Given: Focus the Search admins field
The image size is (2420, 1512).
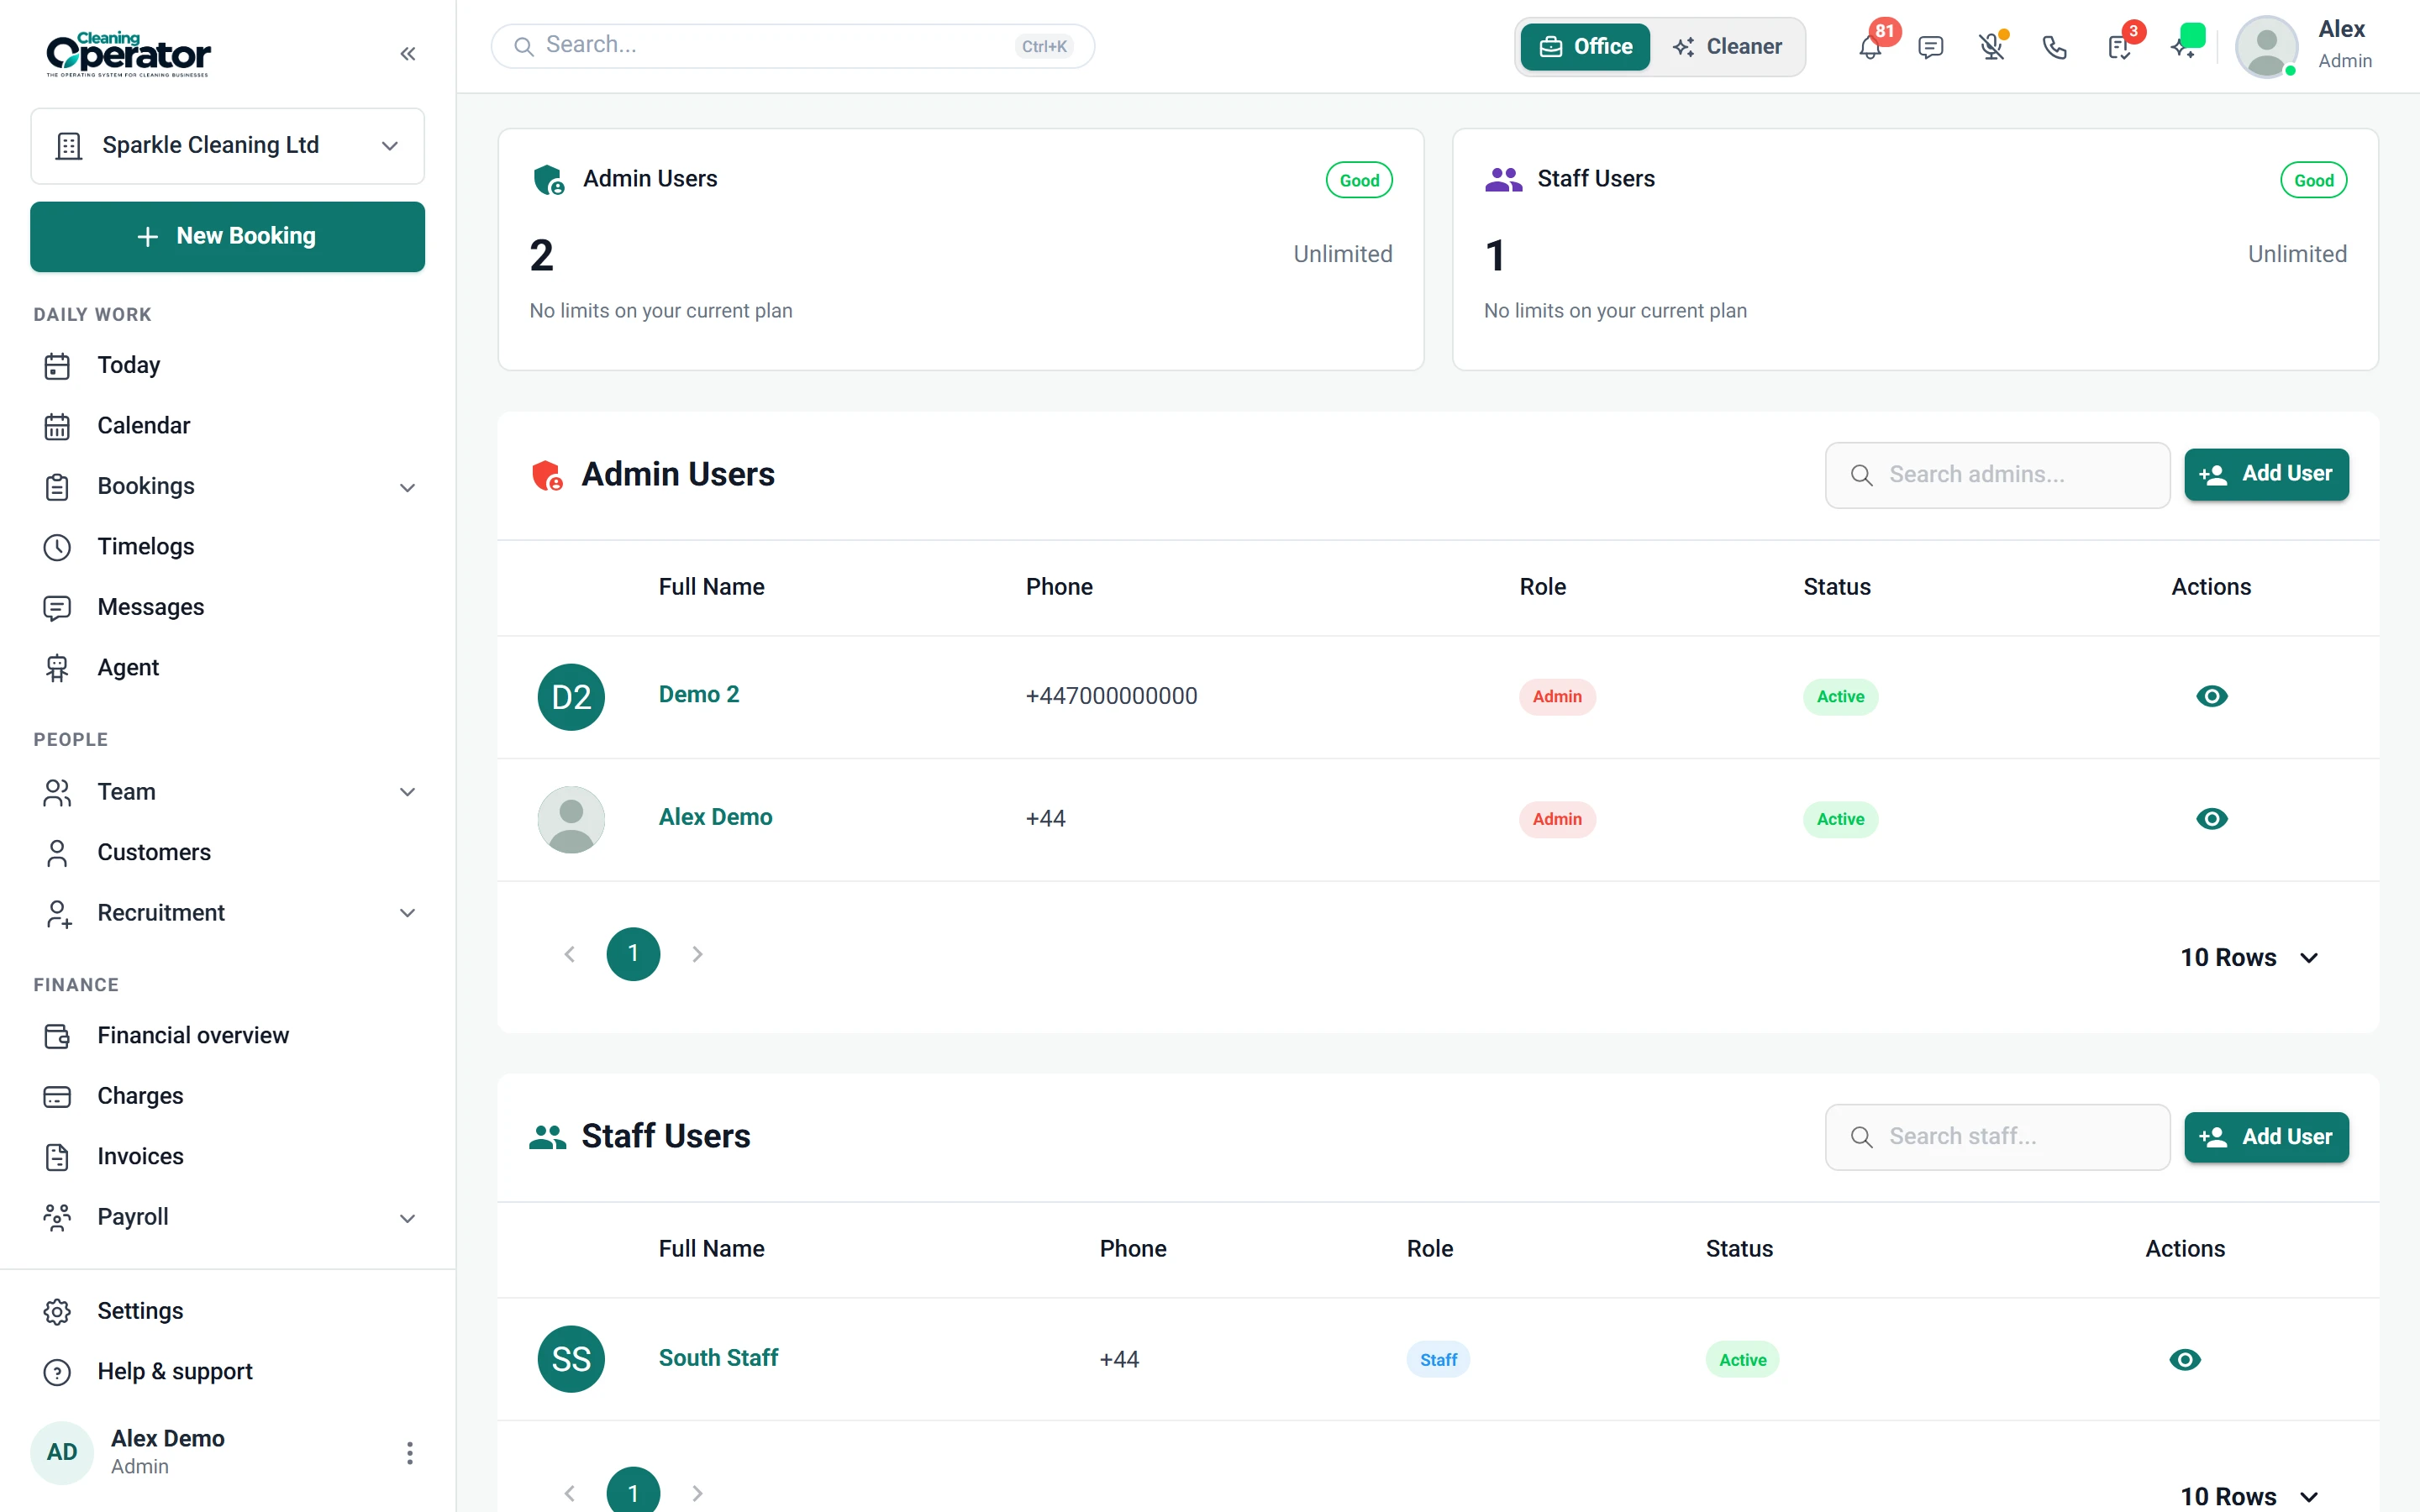Looking at the screenshot, I should tap(1997, 475).
